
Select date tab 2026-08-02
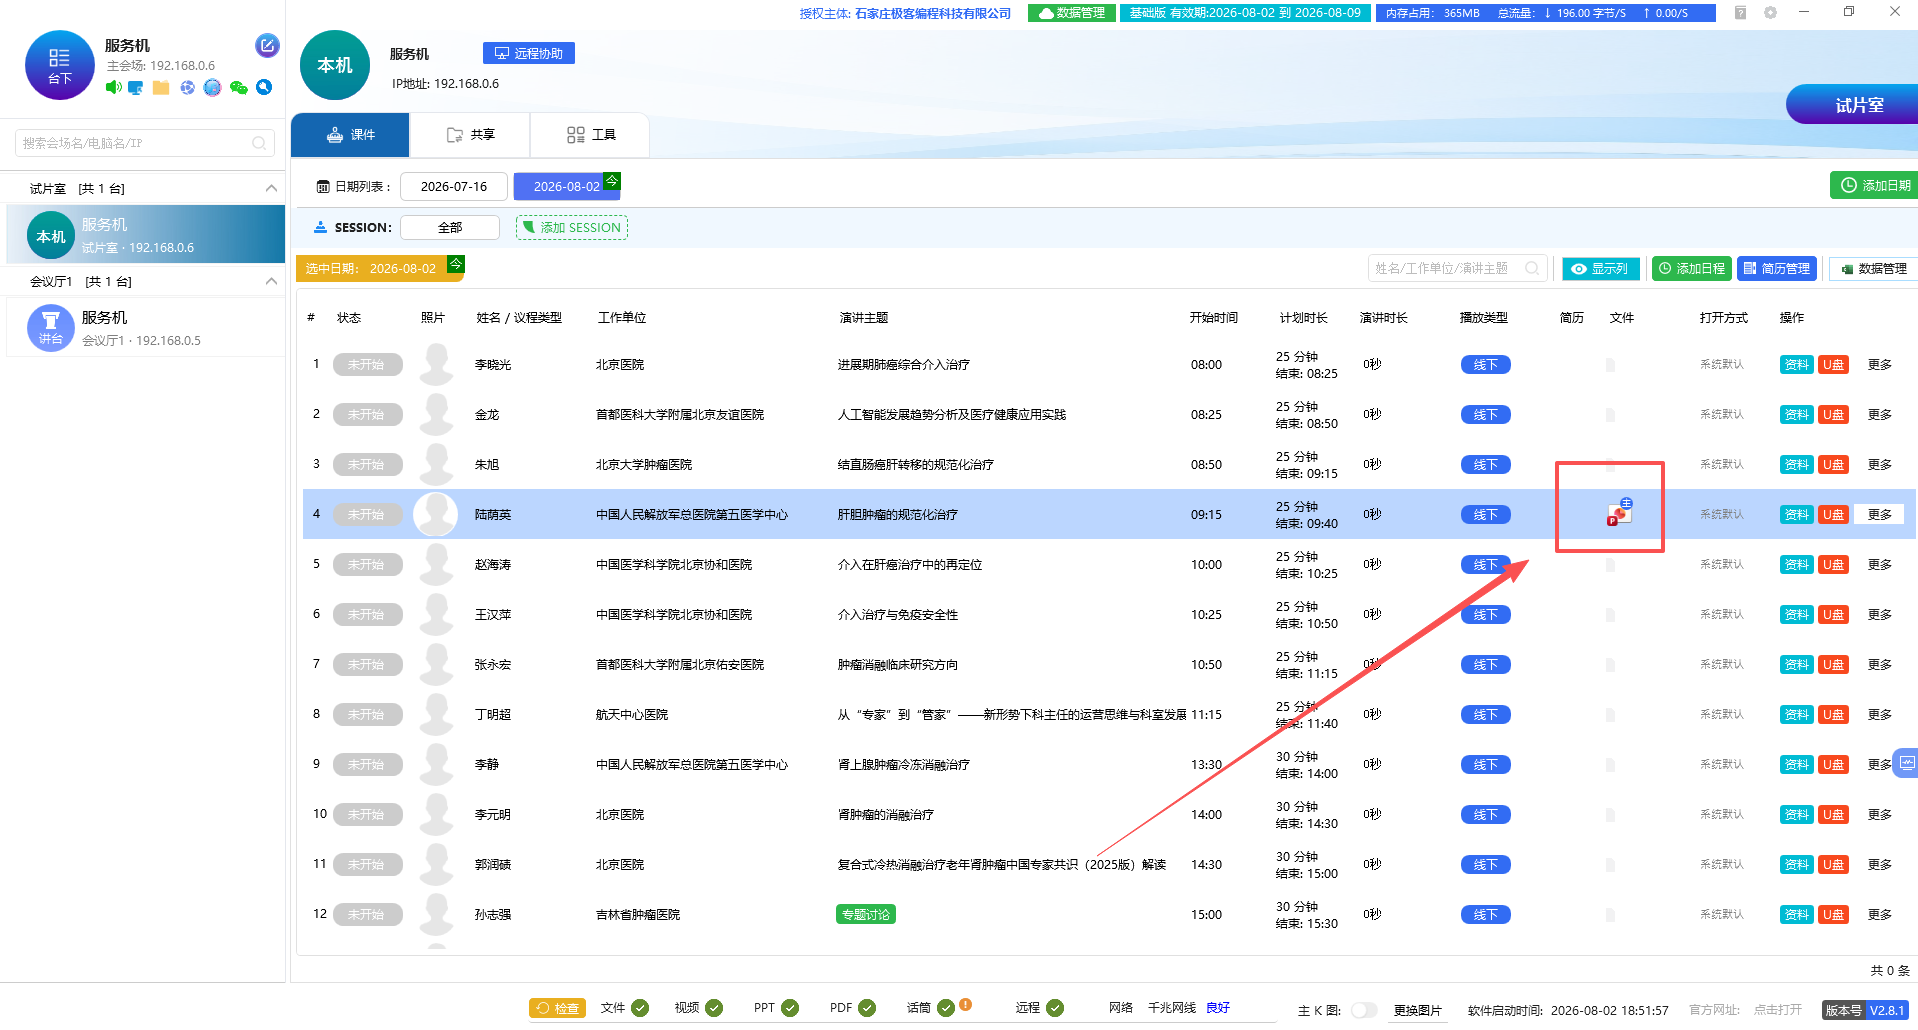(567, 187)
